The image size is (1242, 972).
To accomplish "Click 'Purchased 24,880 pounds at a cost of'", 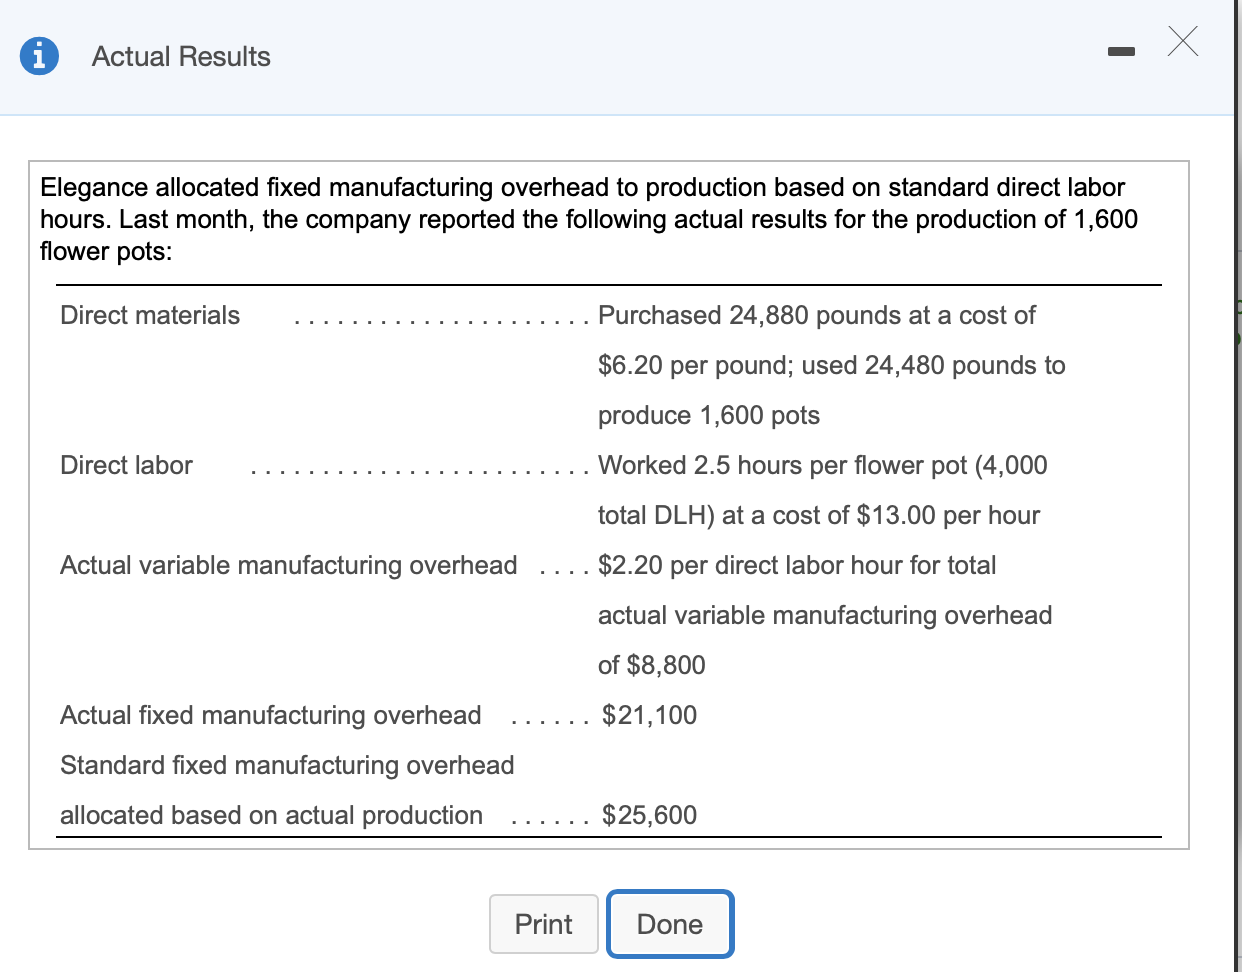I will point(817,315).
